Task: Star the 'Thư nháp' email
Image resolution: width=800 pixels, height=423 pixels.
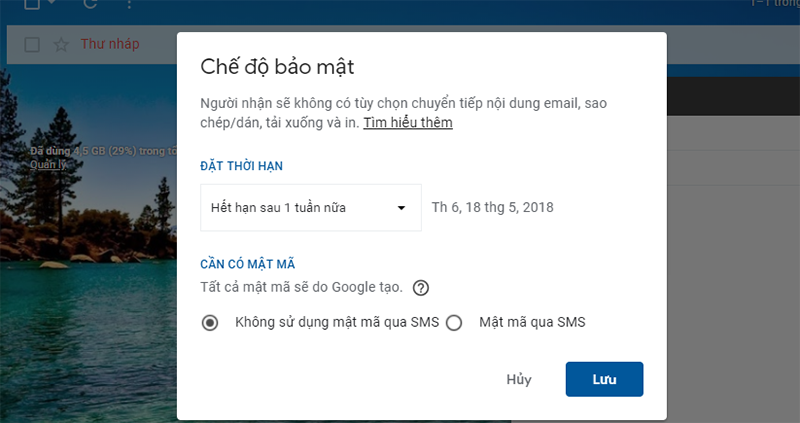Action: coord(61,44)
